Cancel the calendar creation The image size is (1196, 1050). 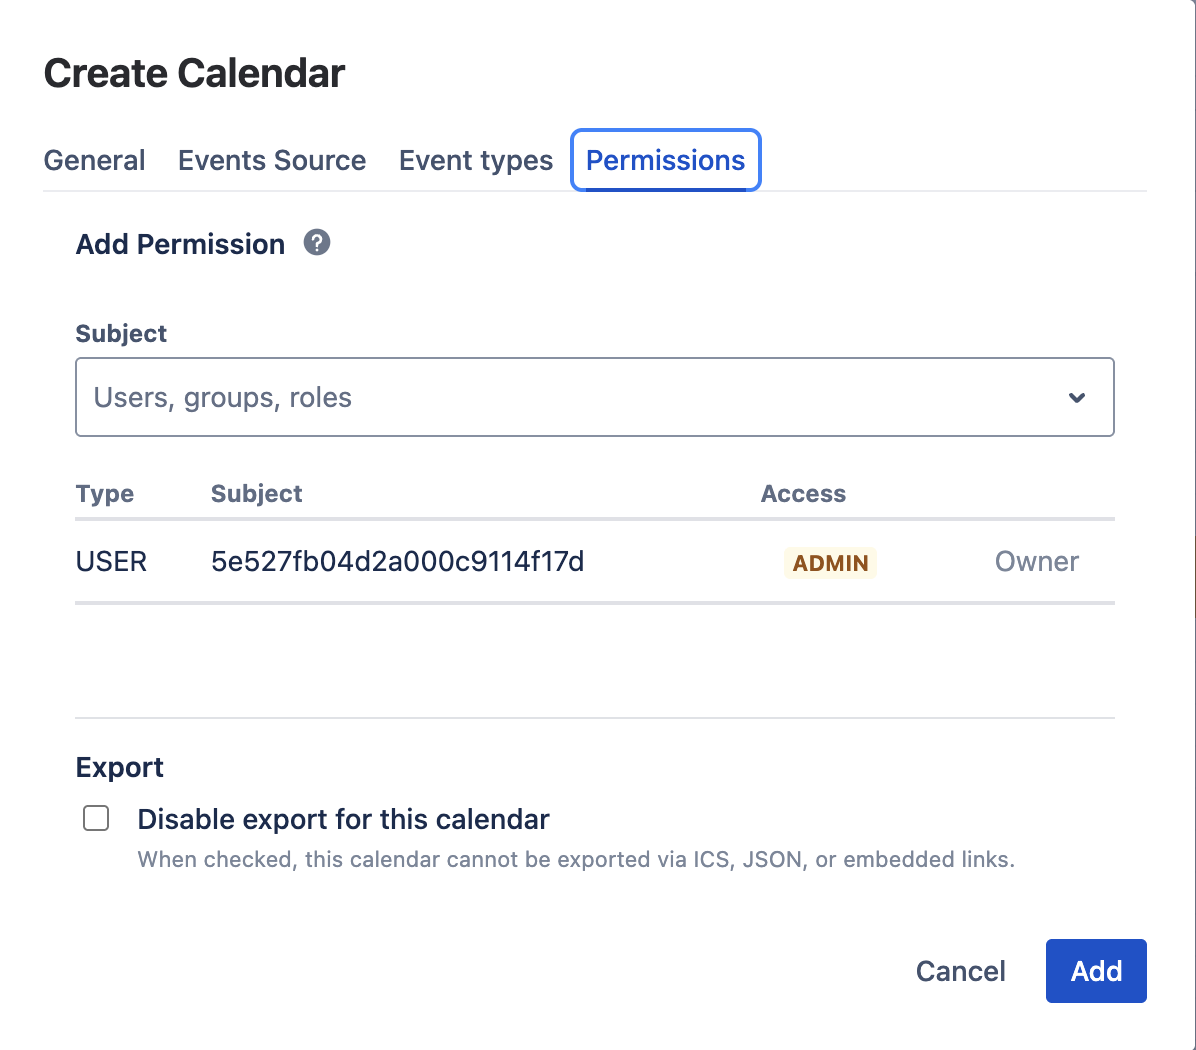(x=959, y=970)
